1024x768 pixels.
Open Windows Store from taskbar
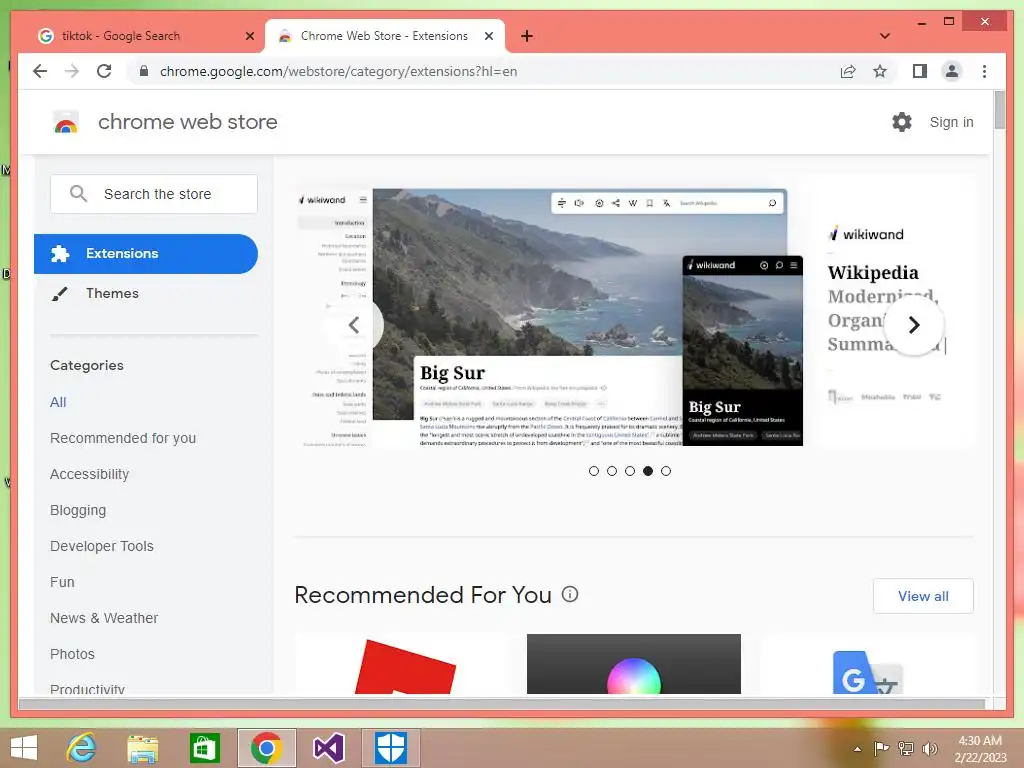tap(204, 748)
